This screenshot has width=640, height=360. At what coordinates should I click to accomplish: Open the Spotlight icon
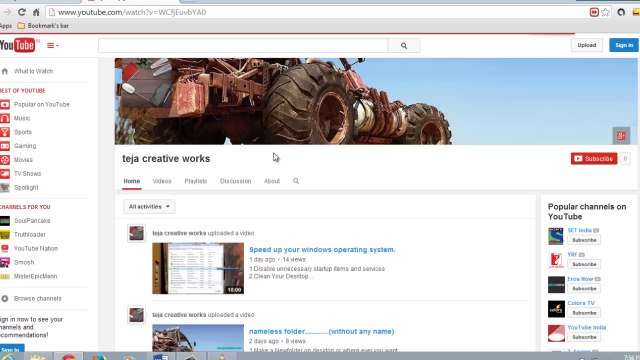tap(5, 188)
